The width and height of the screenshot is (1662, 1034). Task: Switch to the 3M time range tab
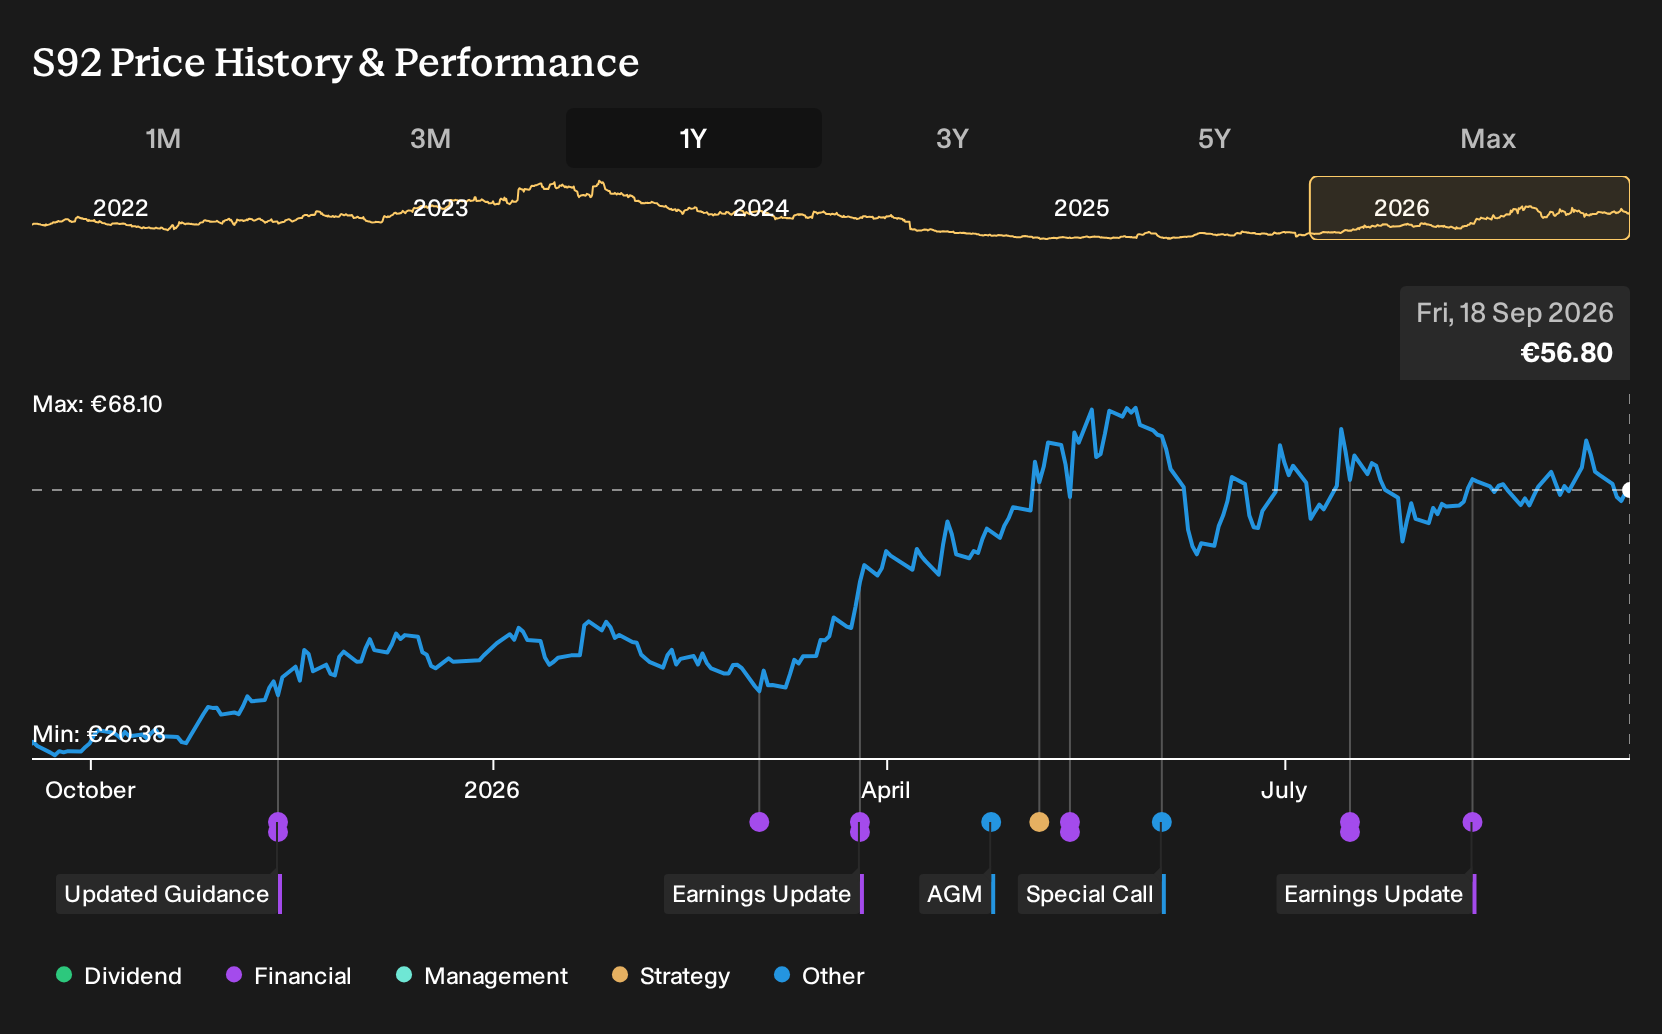(x=430, y=139)
